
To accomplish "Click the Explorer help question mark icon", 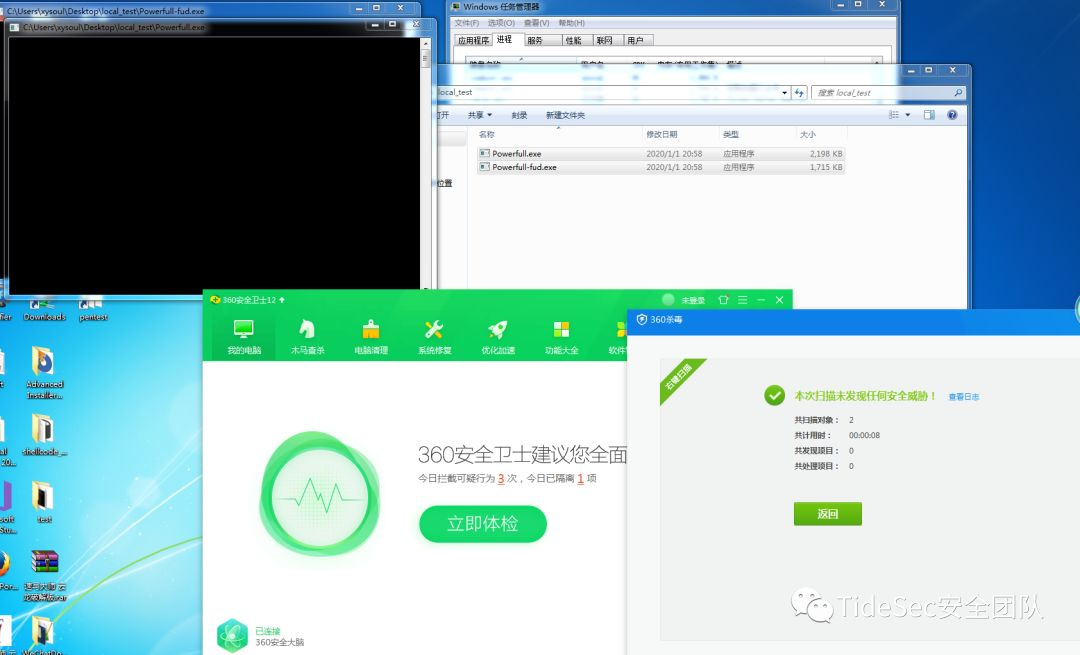I will tap(952, 115).
